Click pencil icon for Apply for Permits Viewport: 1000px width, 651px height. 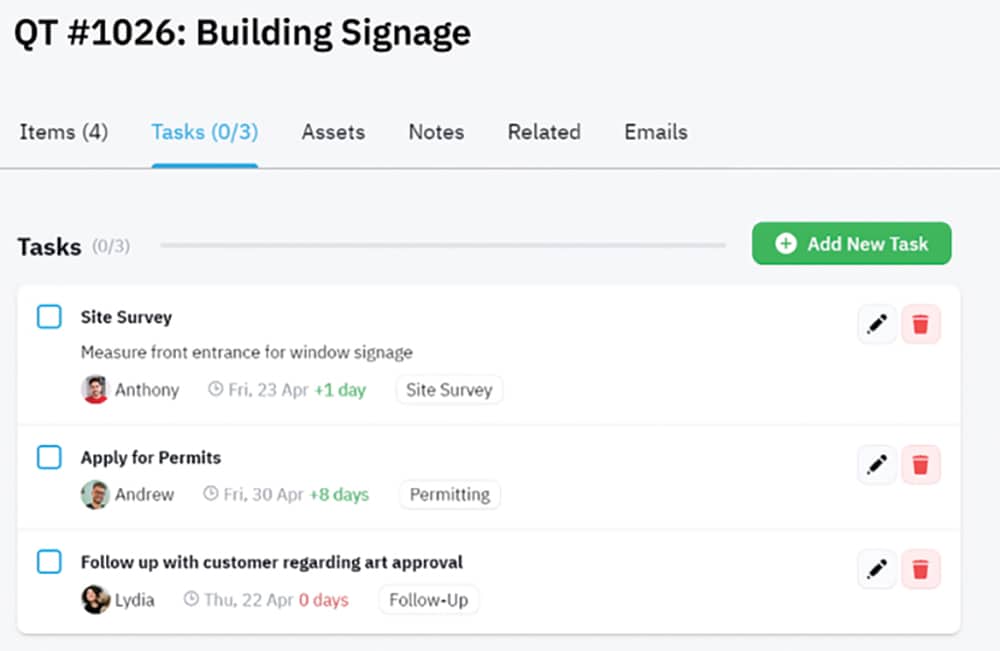click(x=877, y=465)
